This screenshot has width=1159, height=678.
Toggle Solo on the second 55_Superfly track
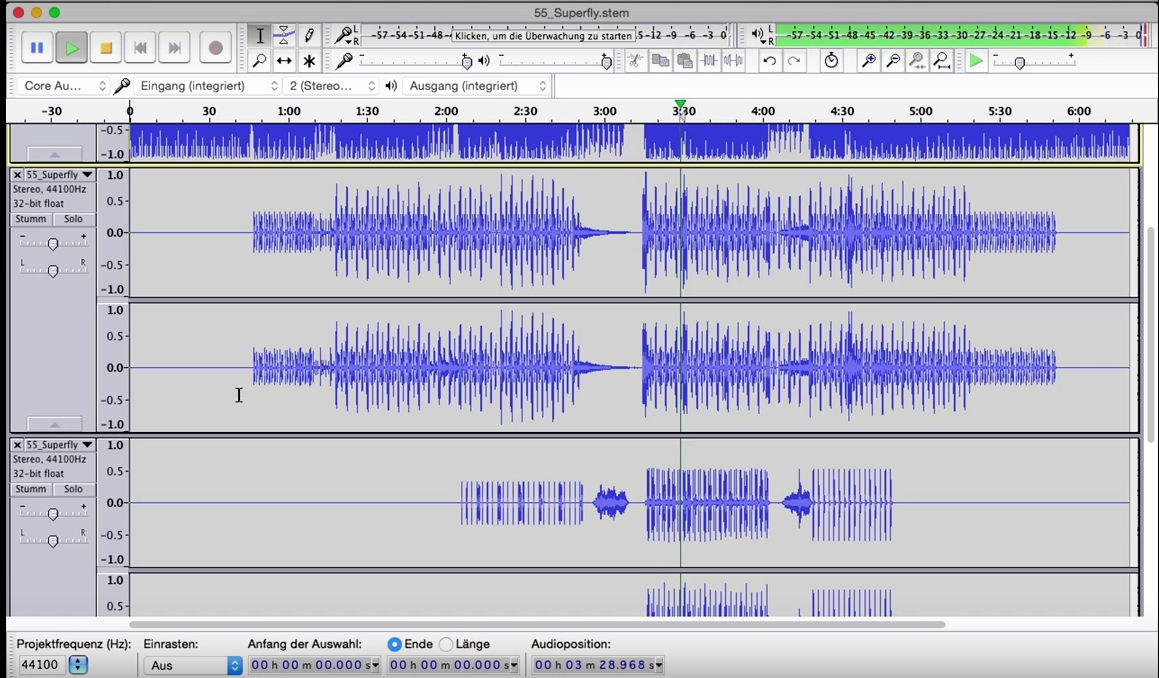coord(73,489)
